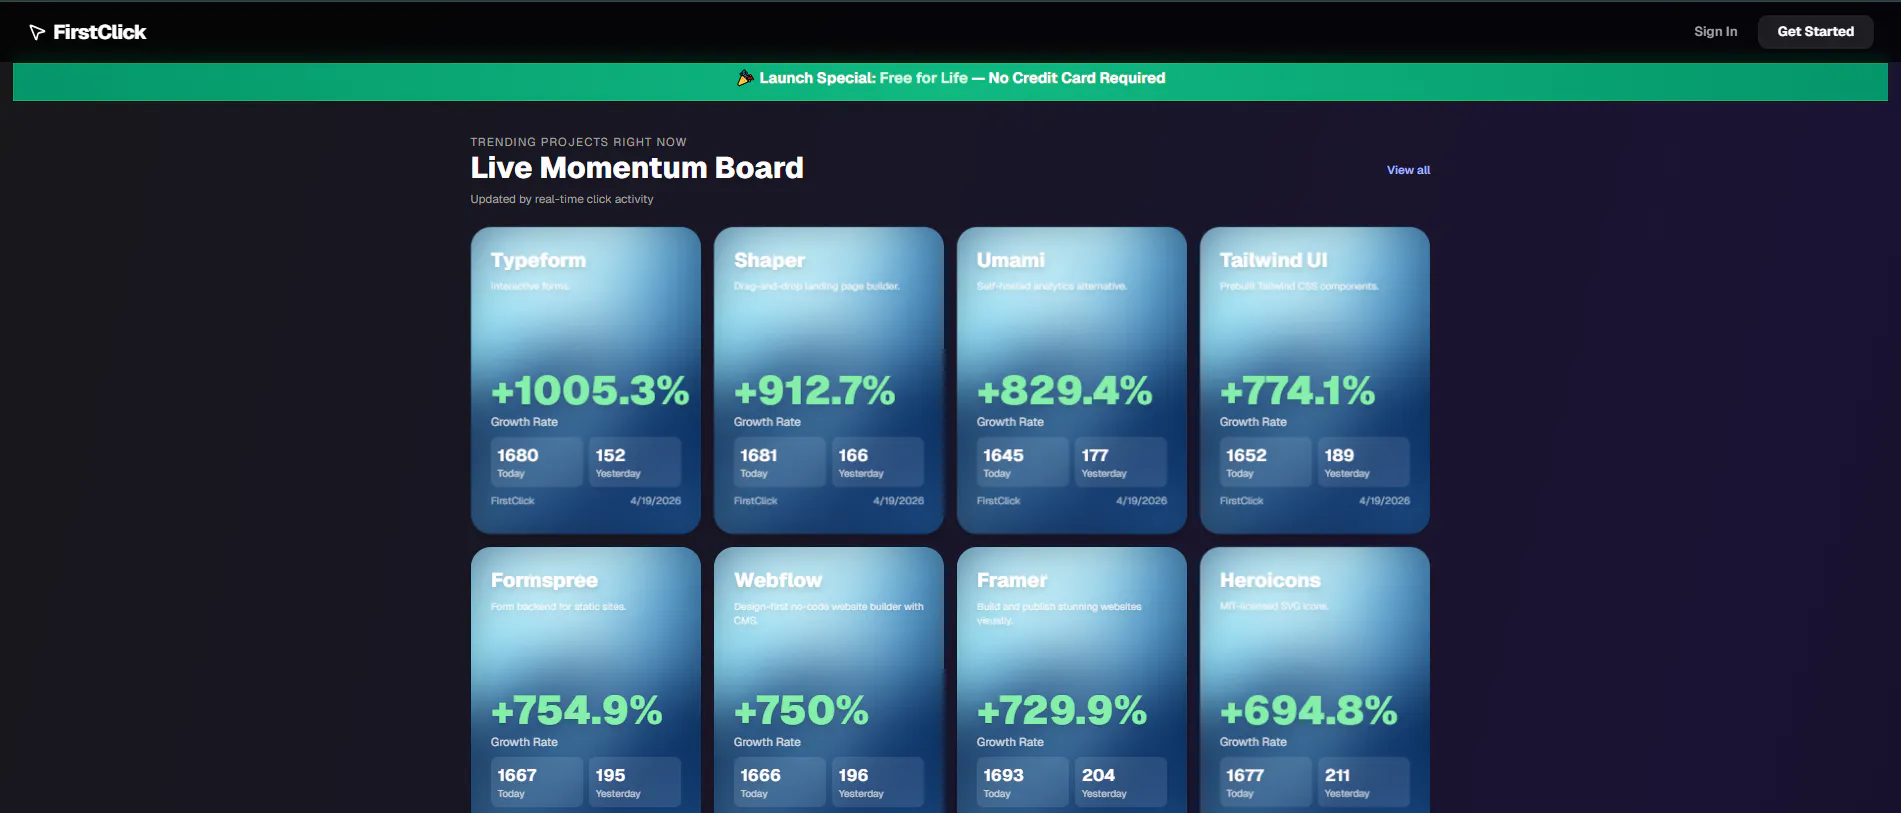Select the 'Live Momentum Board' heading
This screenshot has width=1901, height=813.
637,168
